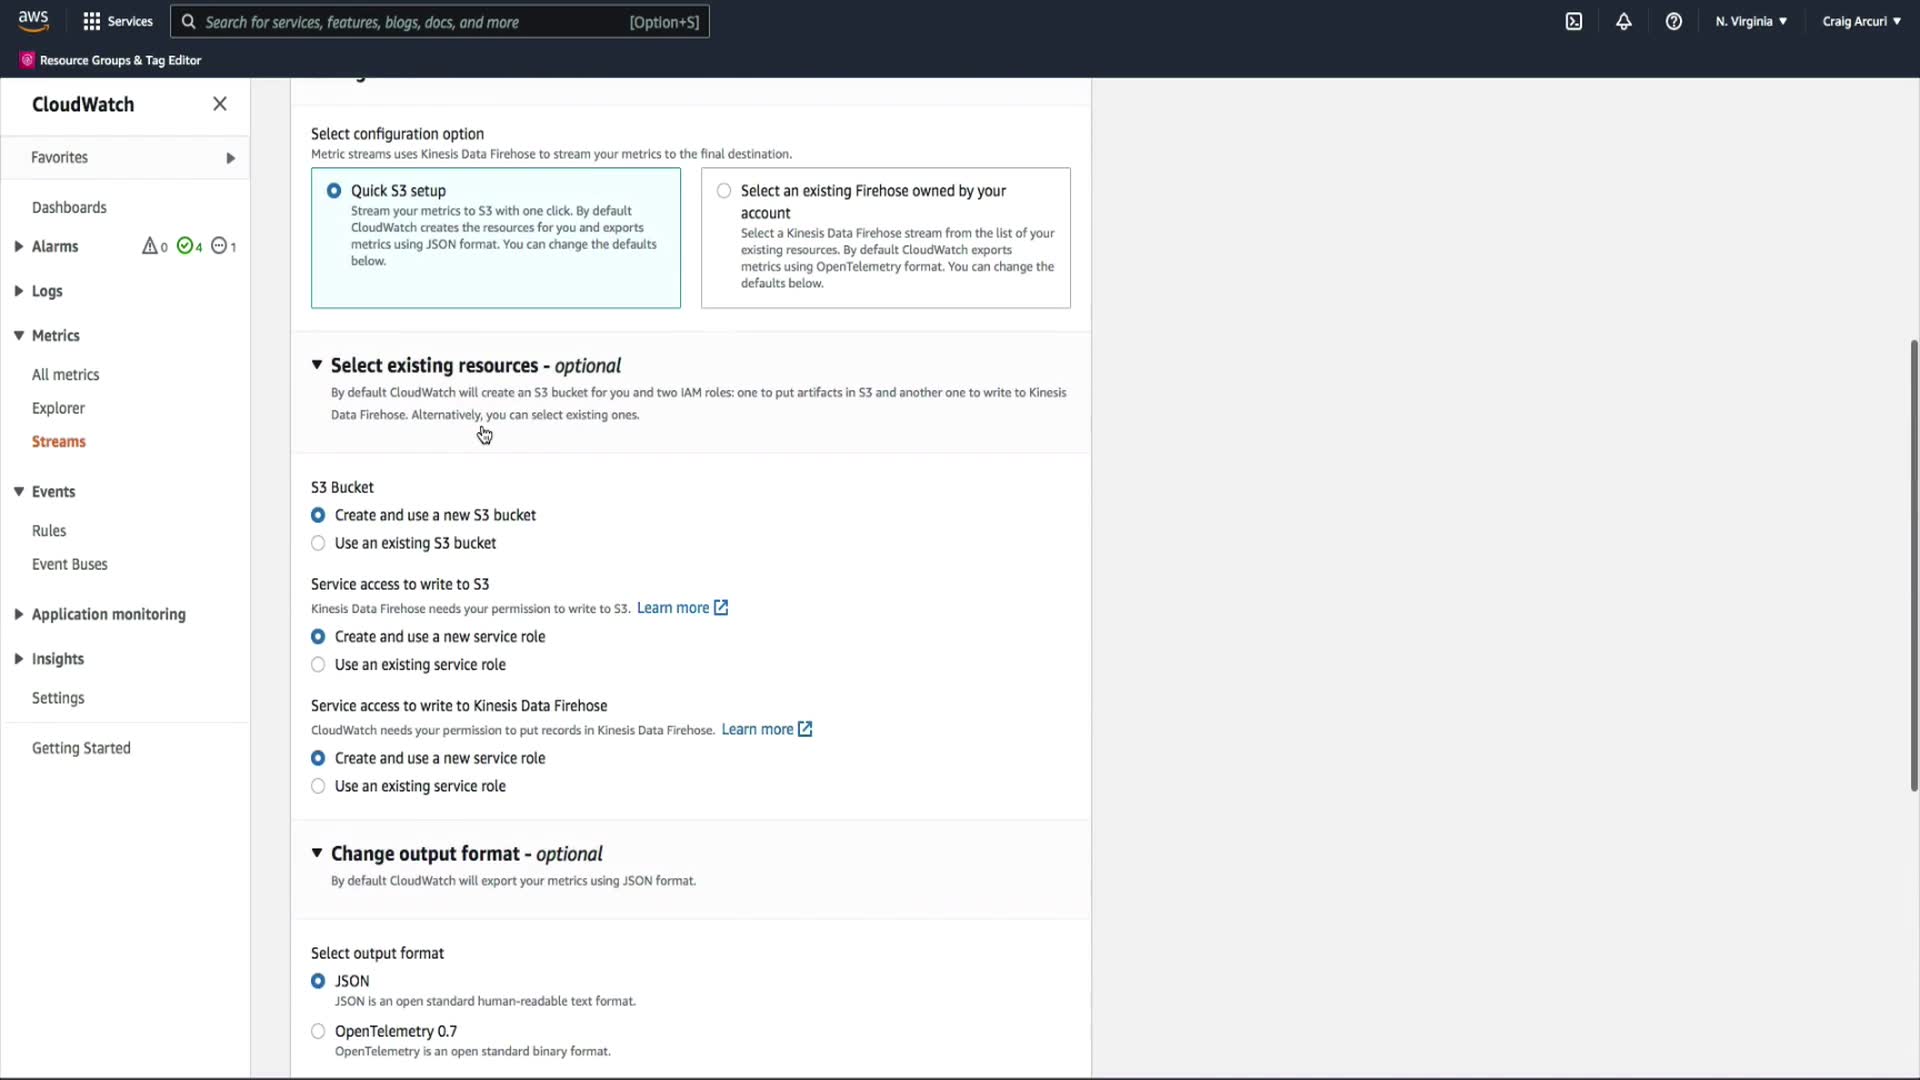
Task: Go to Event Buses in sidebar
Action: coord(69,564)
